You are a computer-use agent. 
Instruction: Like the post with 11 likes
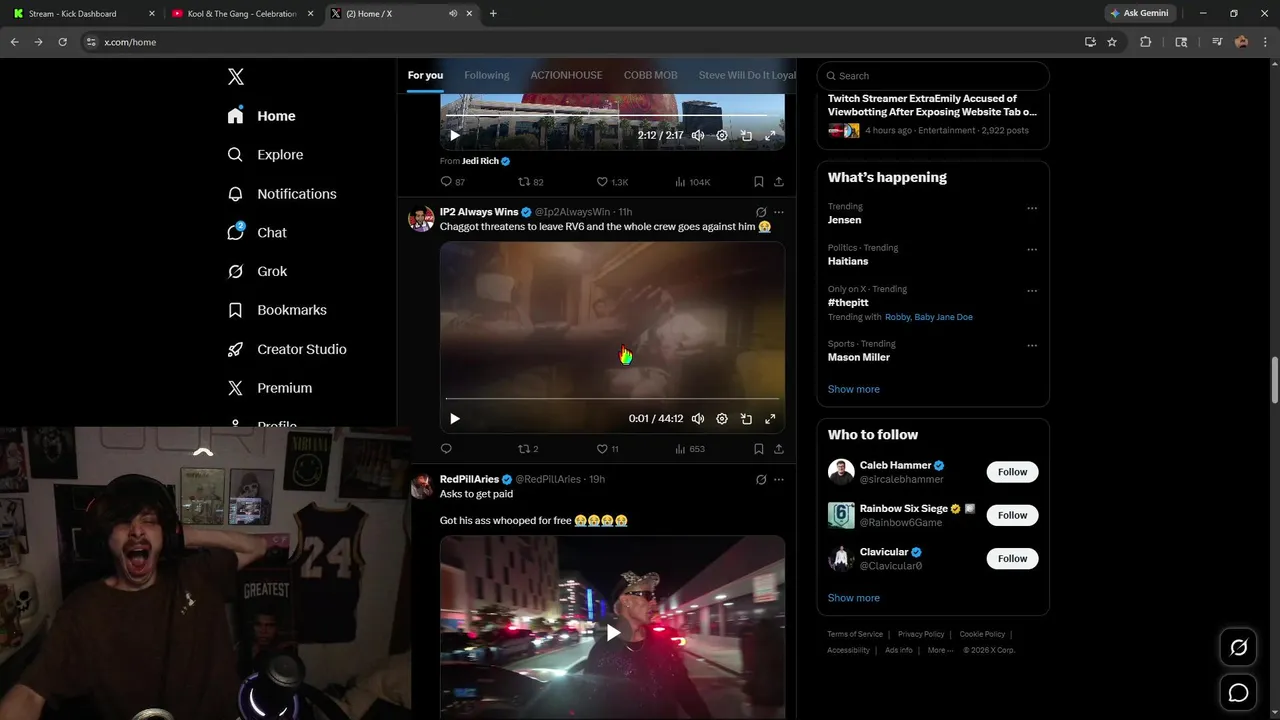608,449
